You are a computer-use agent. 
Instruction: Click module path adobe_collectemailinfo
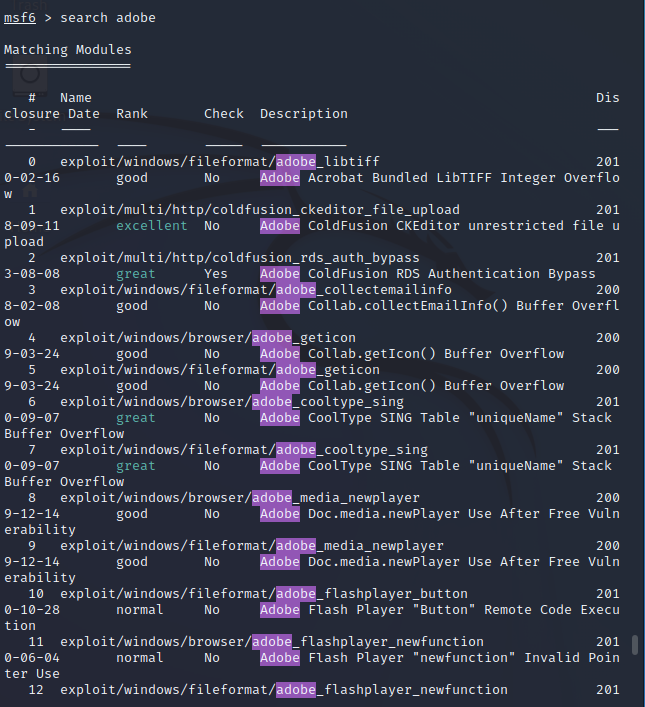pos(256,289)
